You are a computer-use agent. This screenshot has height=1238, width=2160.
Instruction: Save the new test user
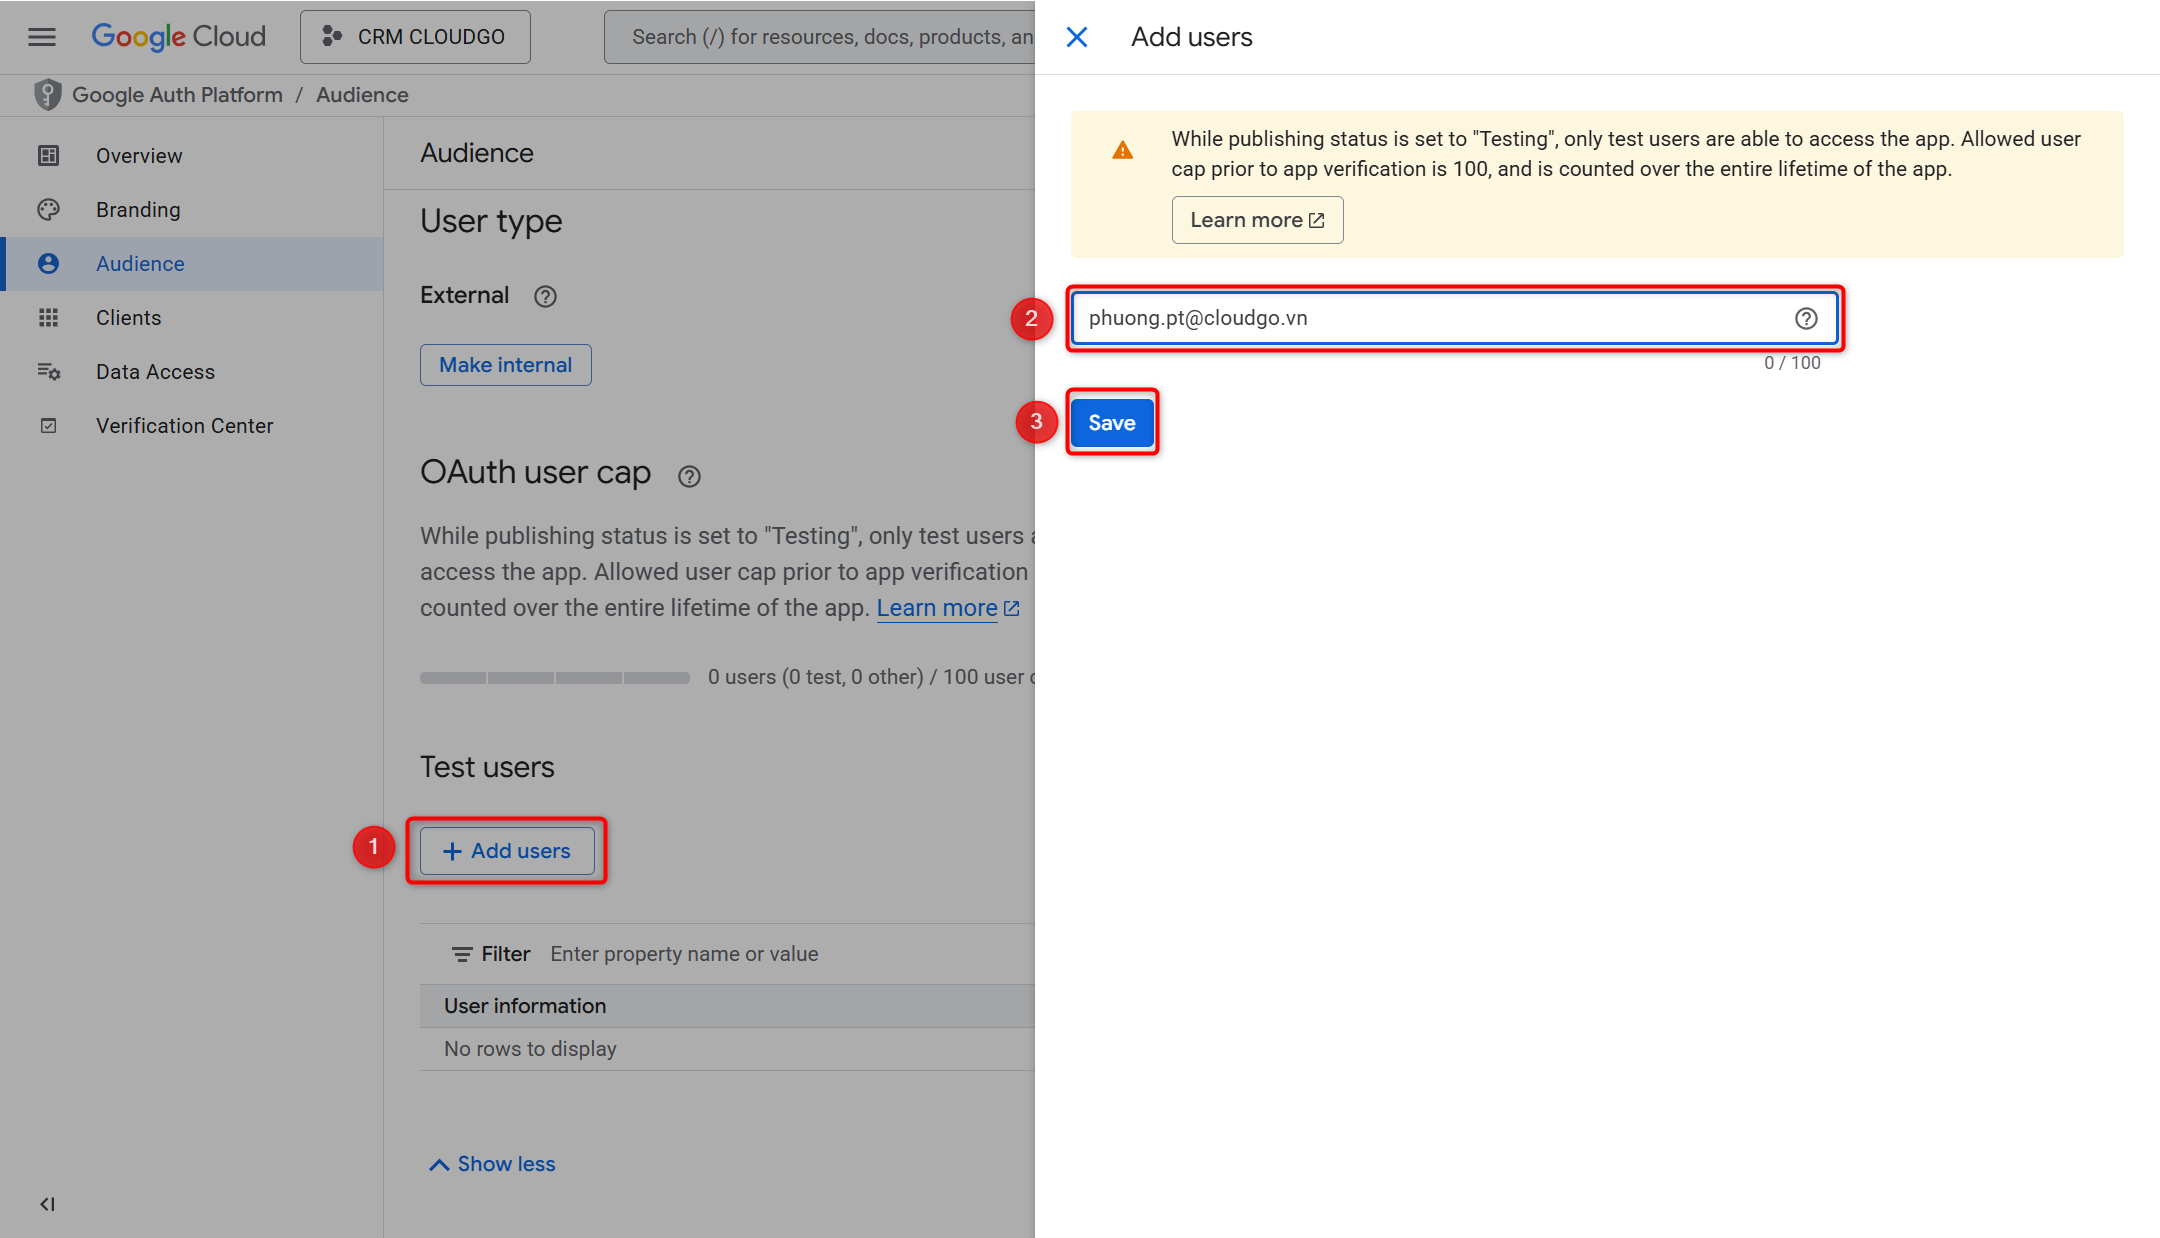1112,422
